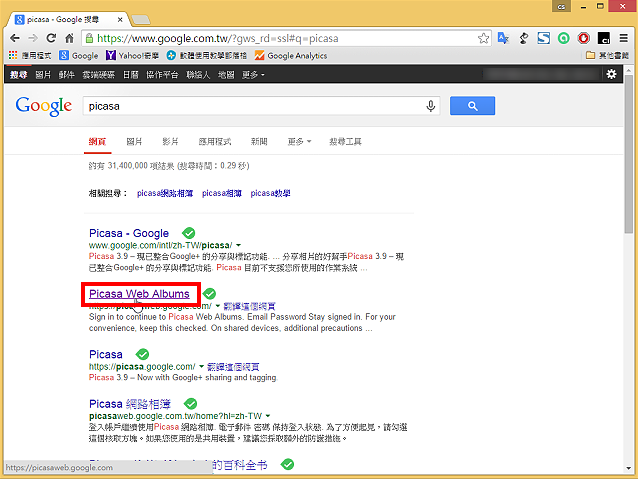Click the browser forward arrow

[33, 38]
